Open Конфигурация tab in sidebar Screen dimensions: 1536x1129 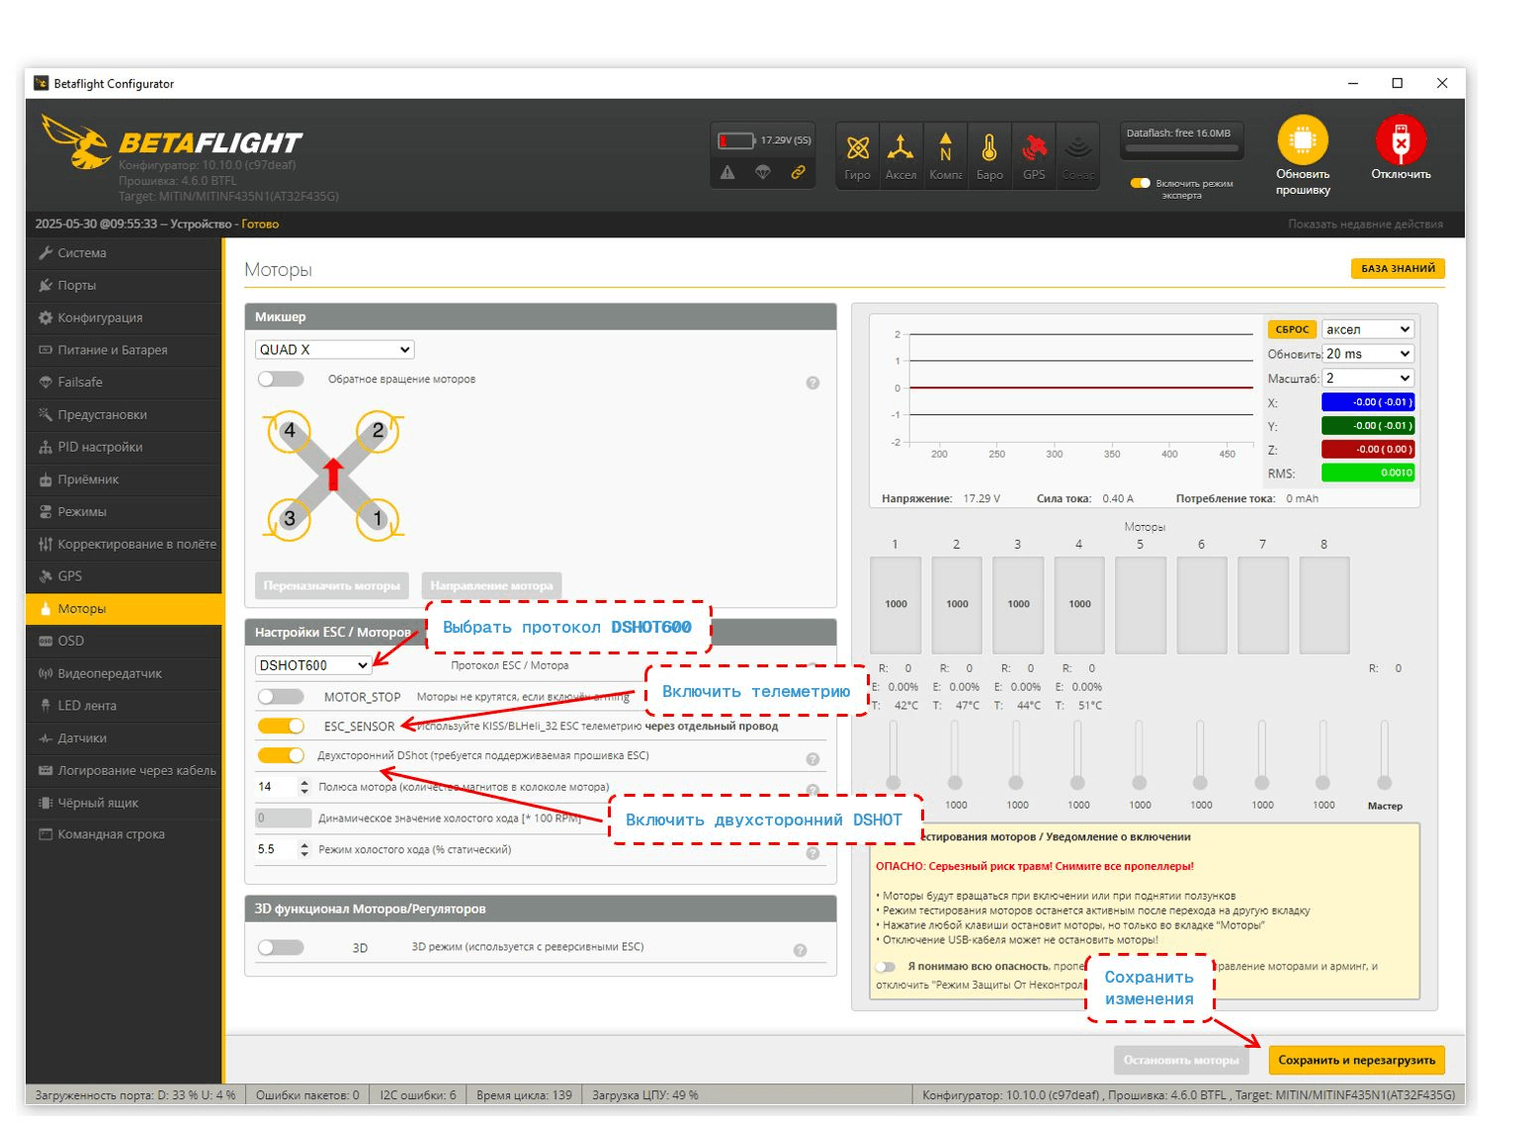pyautogui.click(x=124, y=318)
